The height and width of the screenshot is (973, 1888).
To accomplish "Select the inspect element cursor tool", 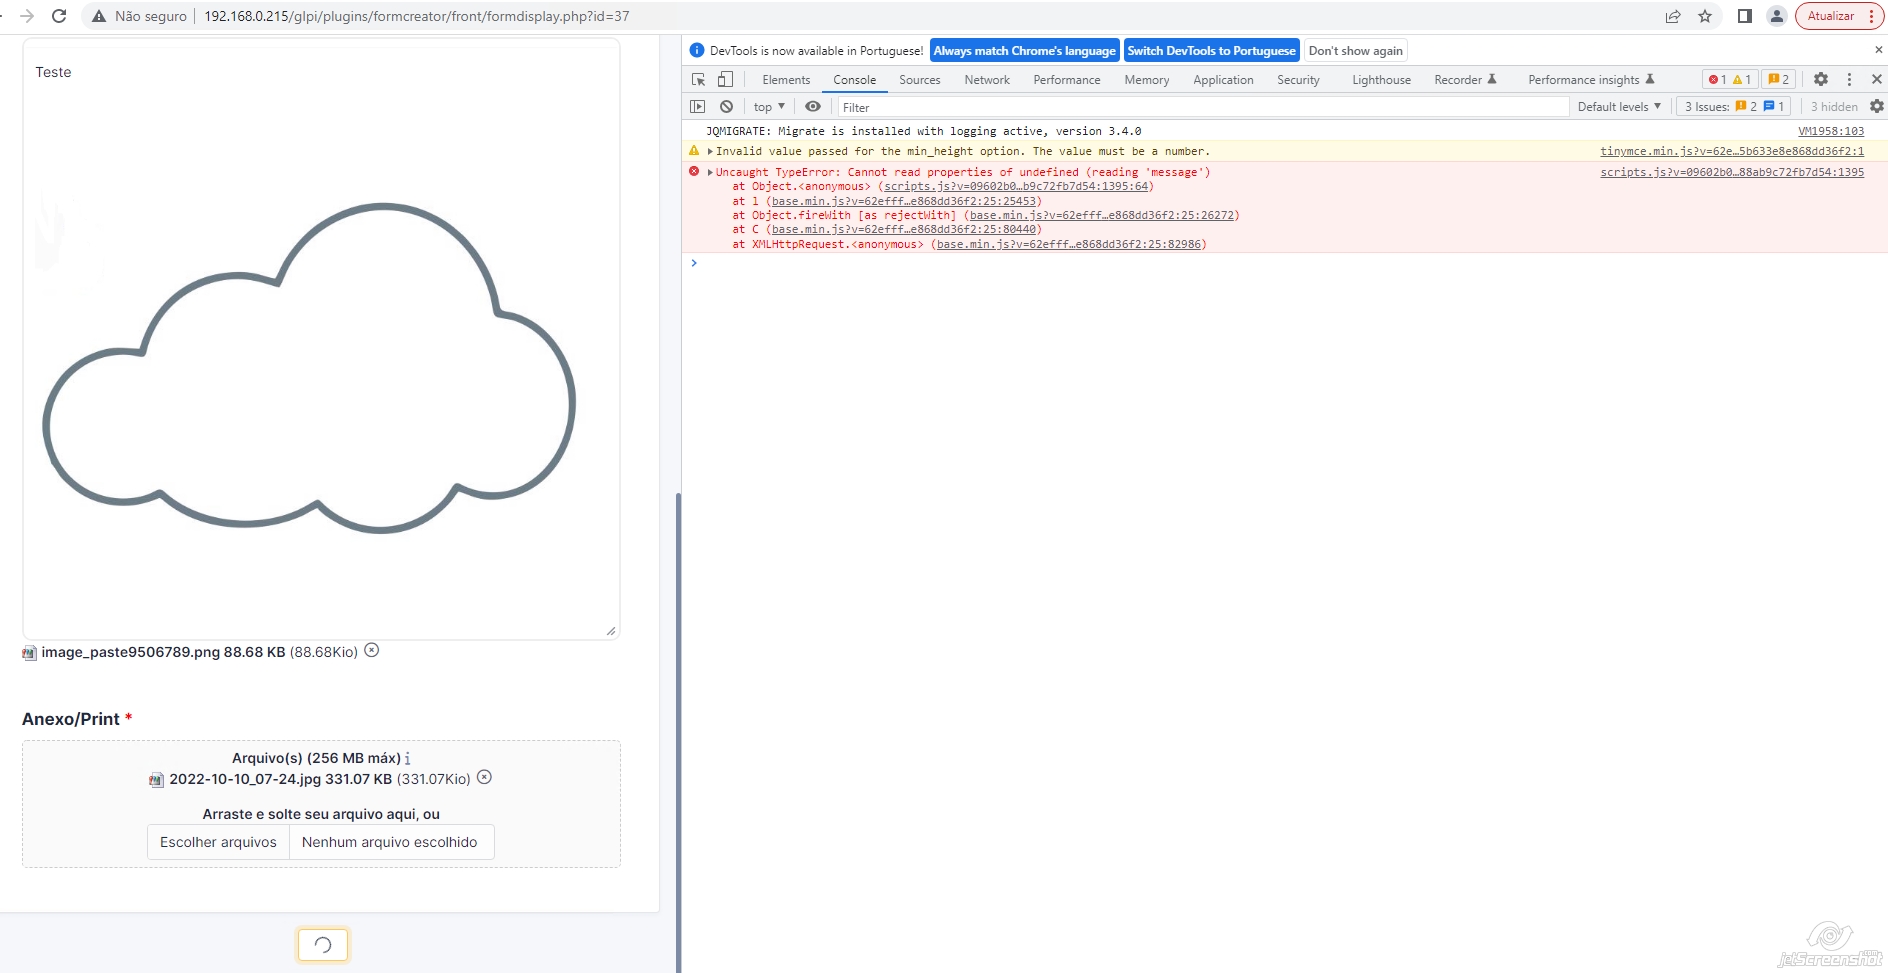I will pyautogui.click(x=697, y=79).
